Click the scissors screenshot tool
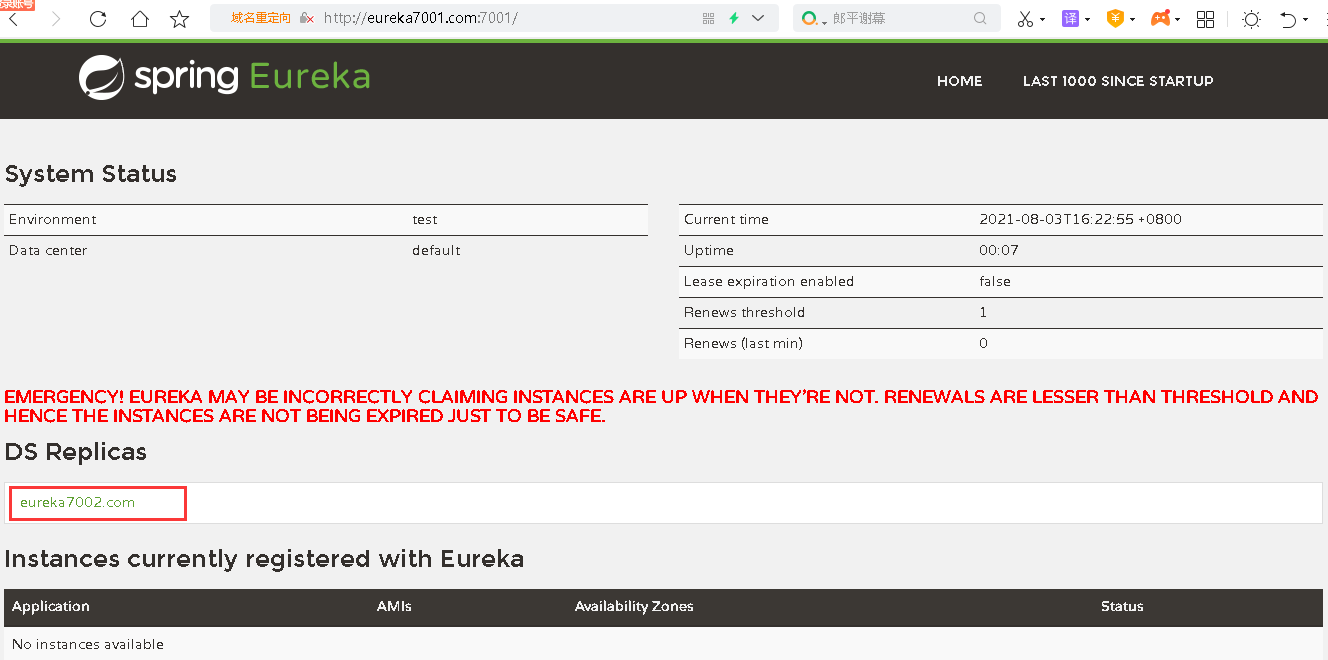 [1025, 19]
